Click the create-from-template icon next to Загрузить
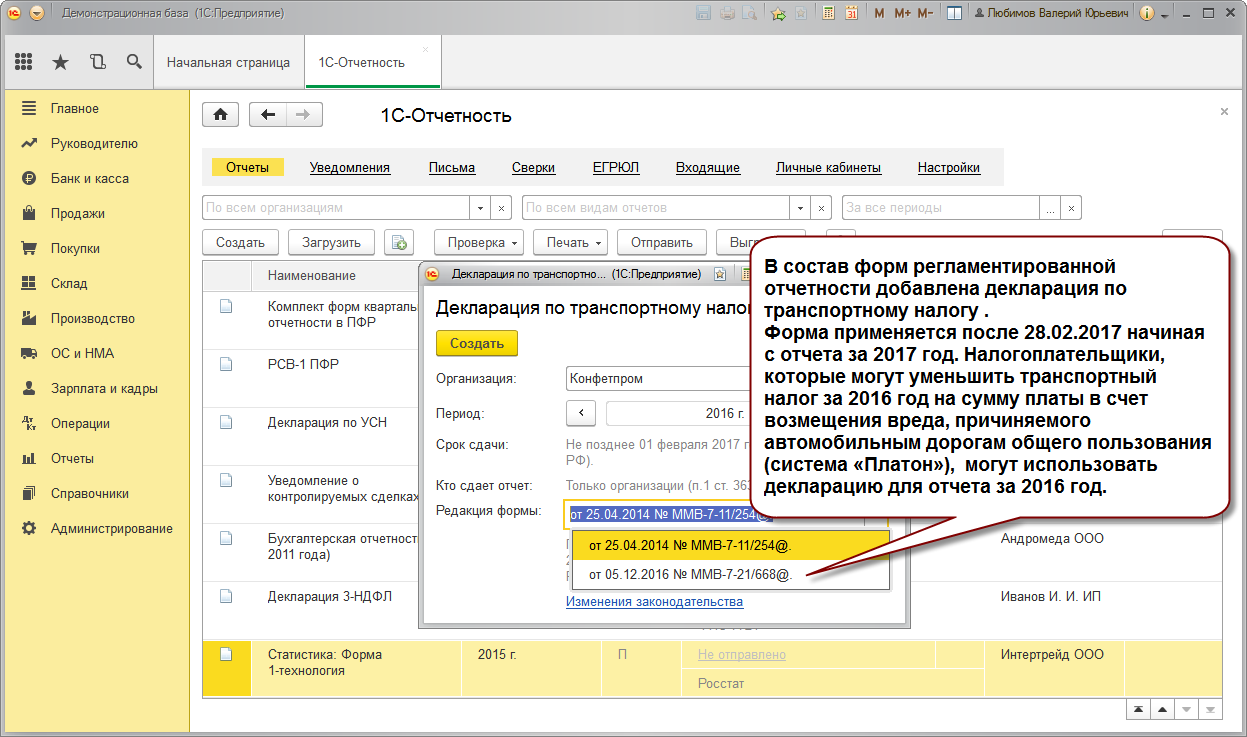The height and width of the screenshot is (737, 1247). coord(399,242)
